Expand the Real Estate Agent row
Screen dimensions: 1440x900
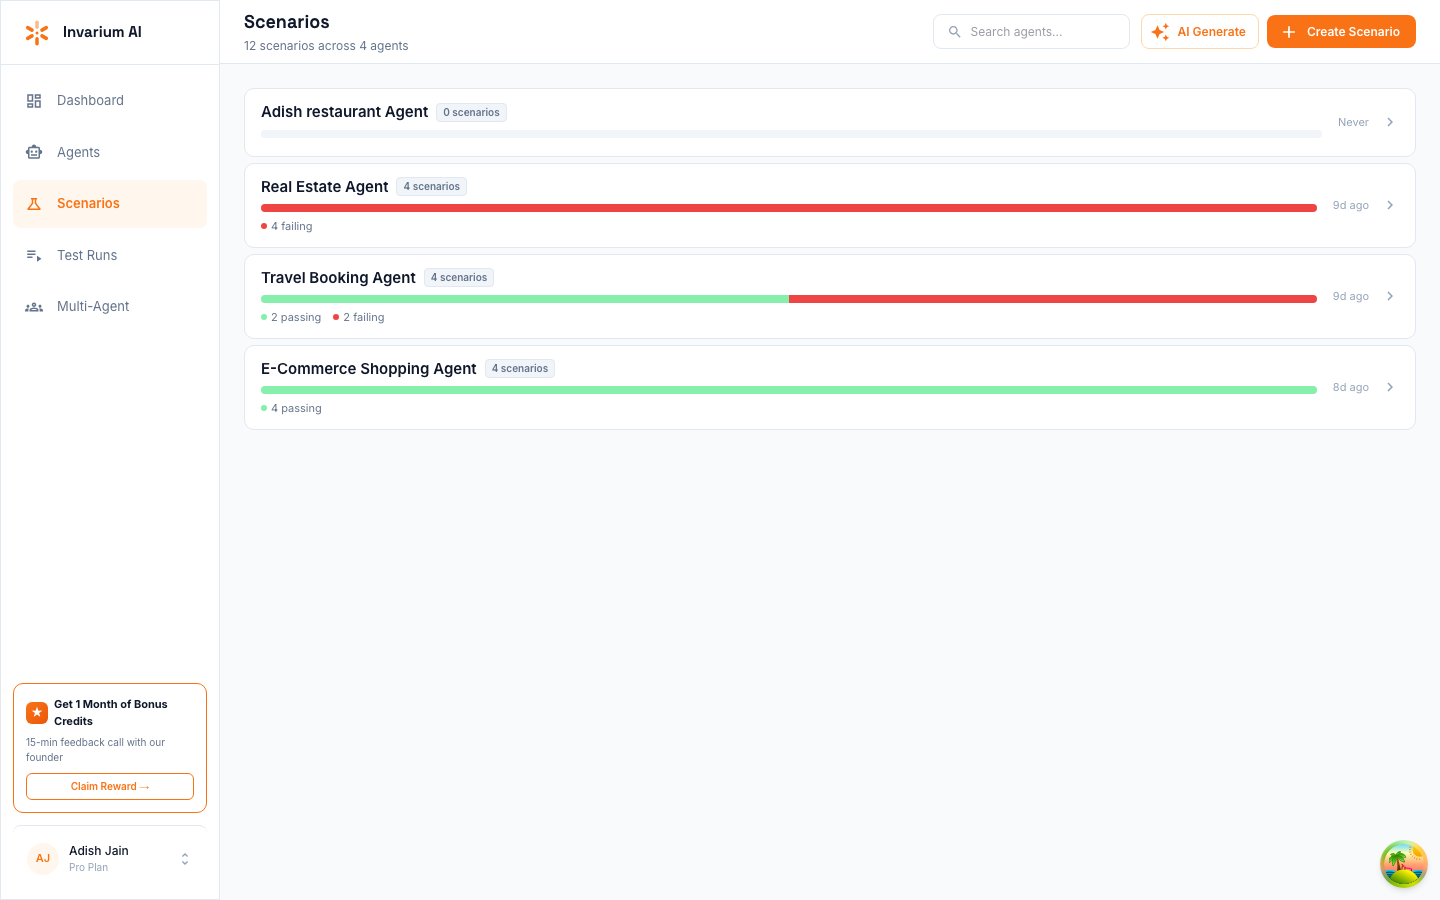point(1389,205)
